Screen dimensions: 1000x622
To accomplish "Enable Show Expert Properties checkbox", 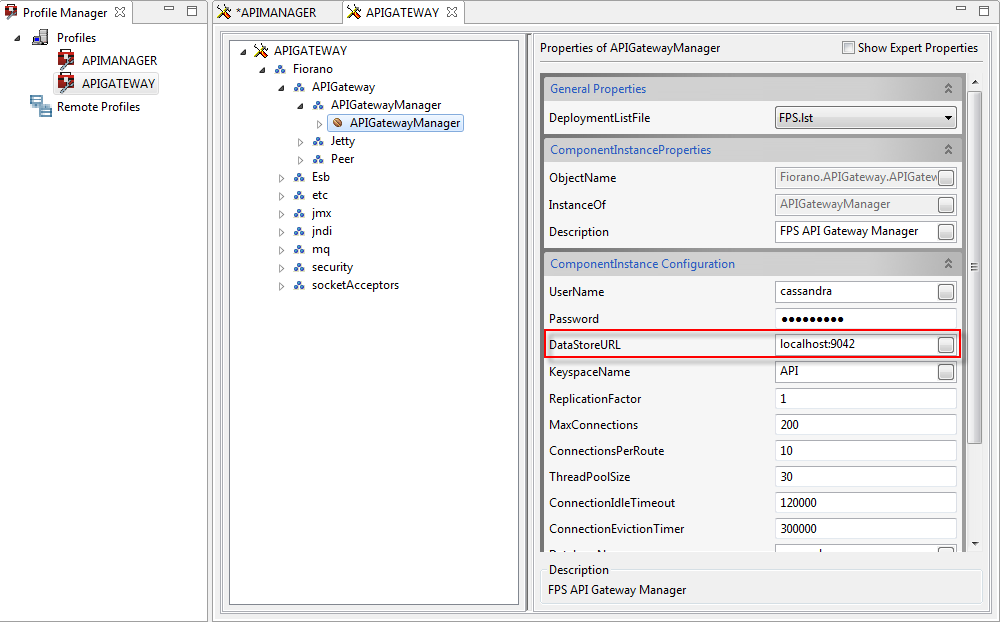I will coord(848,48).
